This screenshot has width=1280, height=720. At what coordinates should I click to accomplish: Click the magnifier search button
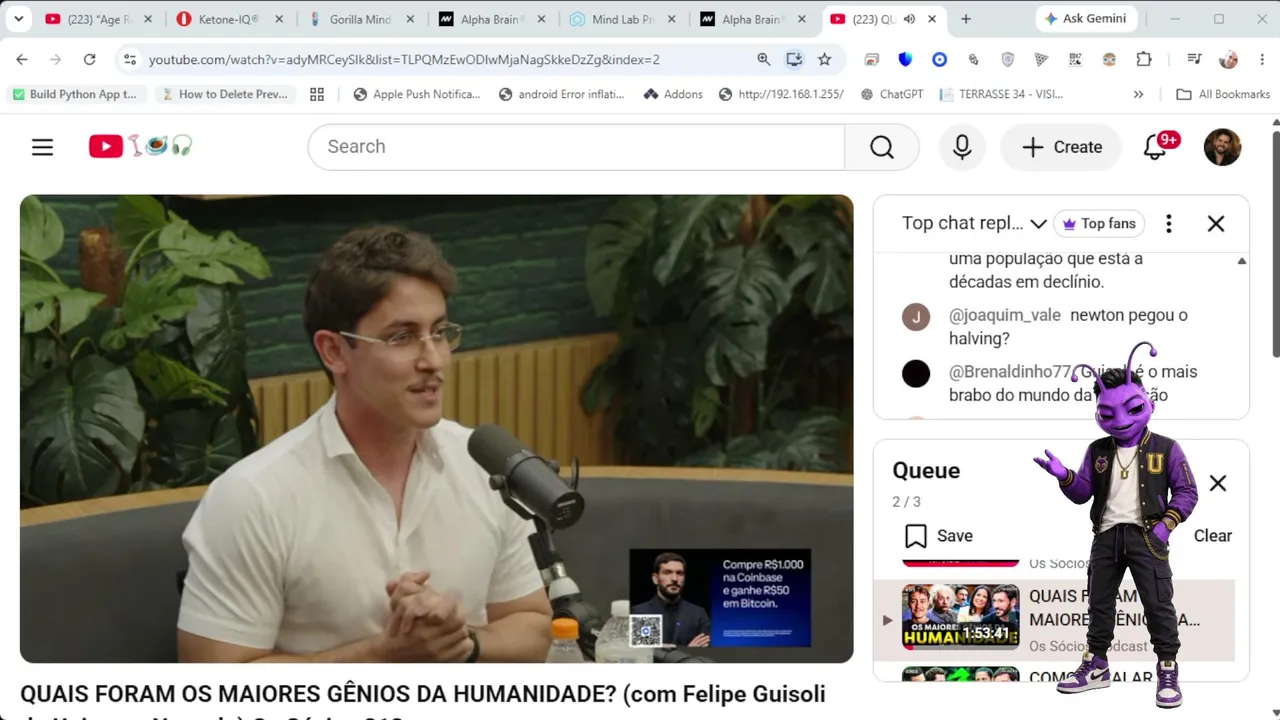pos(881,147)
